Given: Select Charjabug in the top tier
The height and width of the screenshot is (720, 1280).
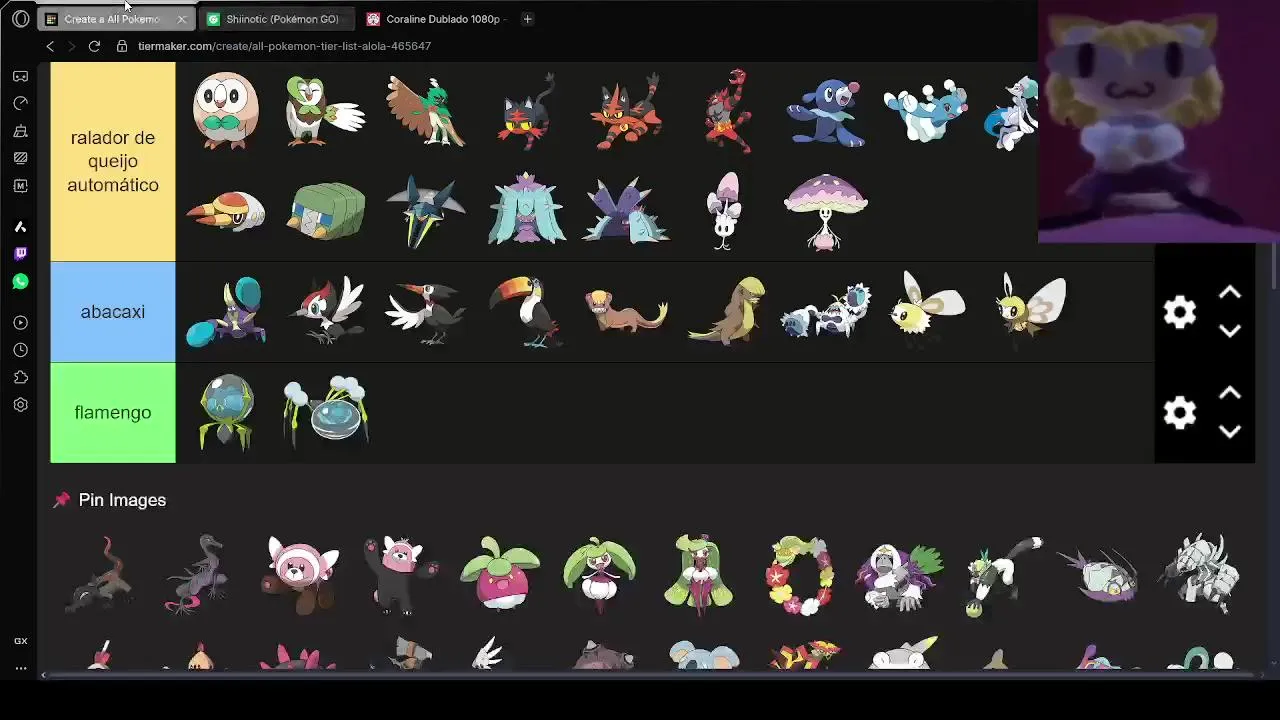Looking at the screenshot, I should 326,211.
